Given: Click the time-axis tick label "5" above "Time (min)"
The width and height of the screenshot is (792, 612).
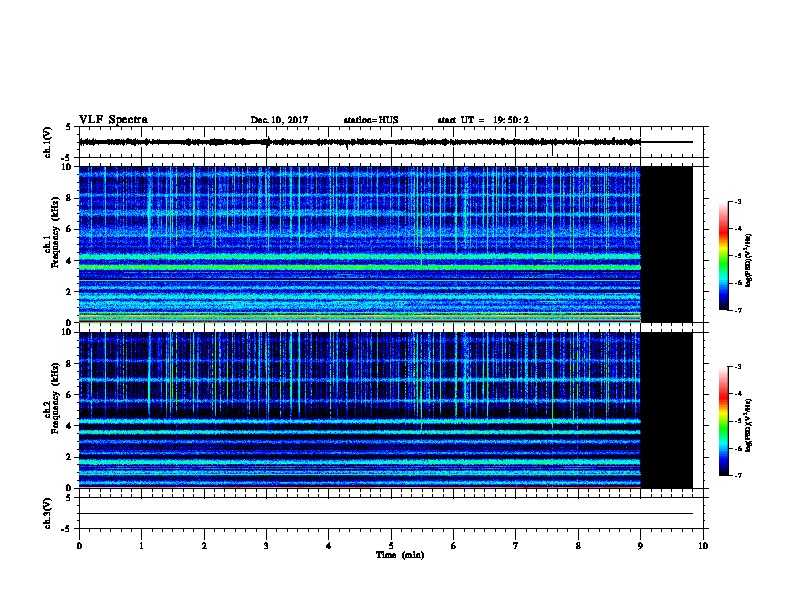Looking at the screenshot, I should (x=391, y=545).
